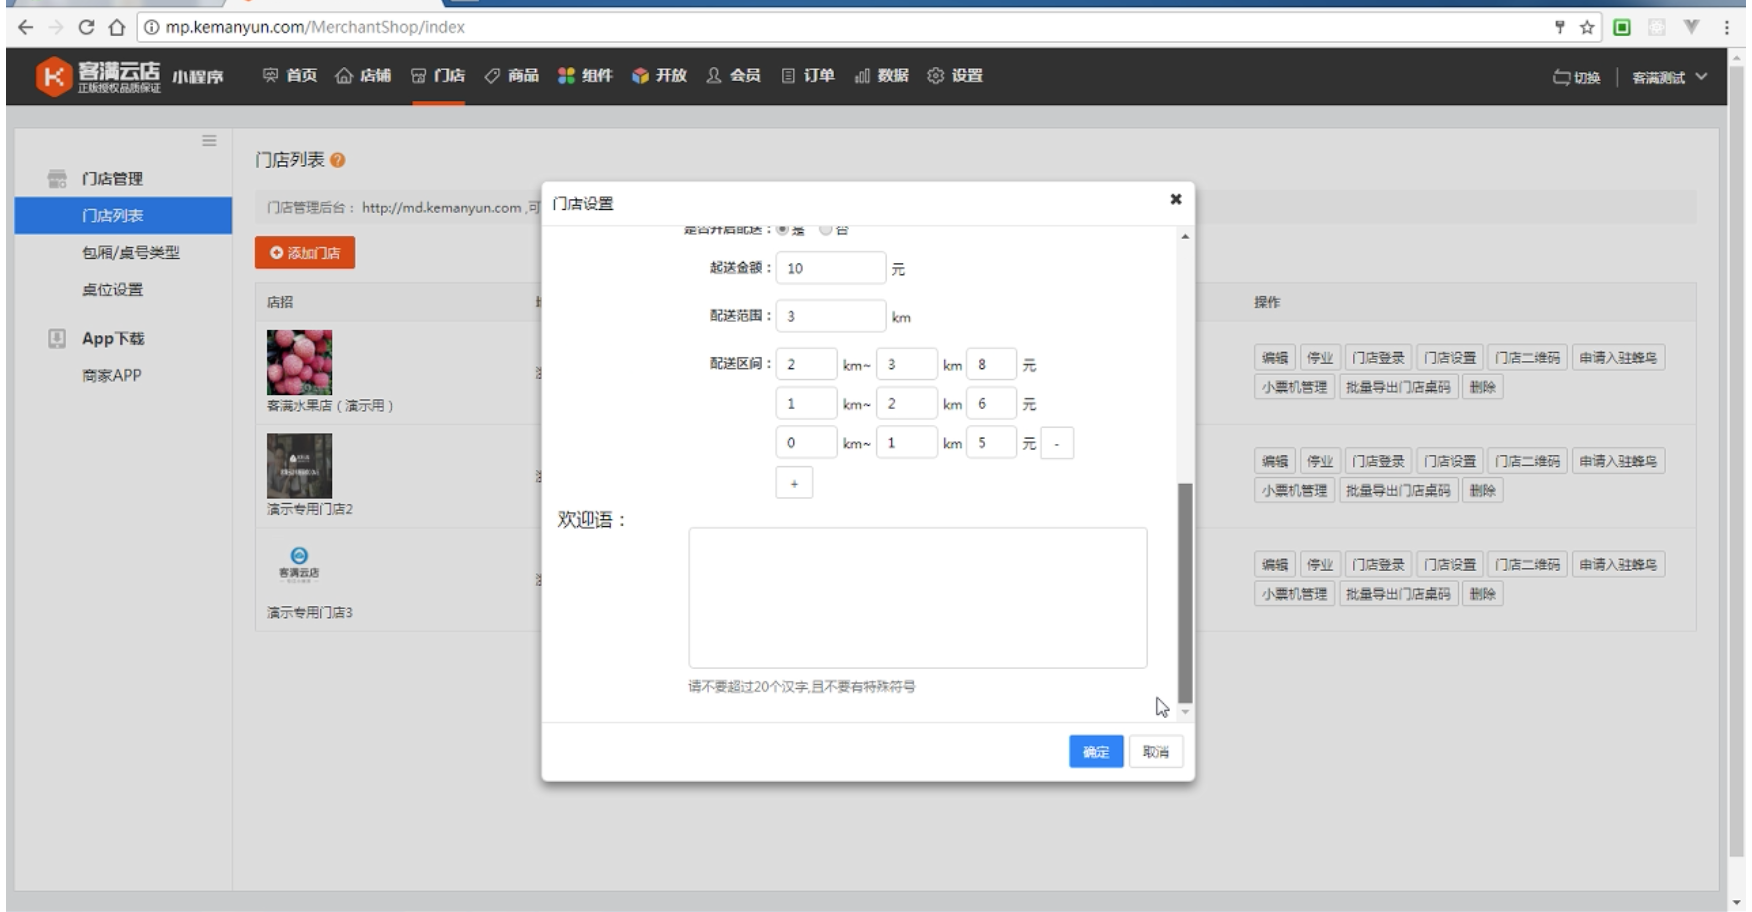Cancel with the 取消 button
This screenshot has width=1752, height=912.
pyautogui.click(x=1156, y=752)
